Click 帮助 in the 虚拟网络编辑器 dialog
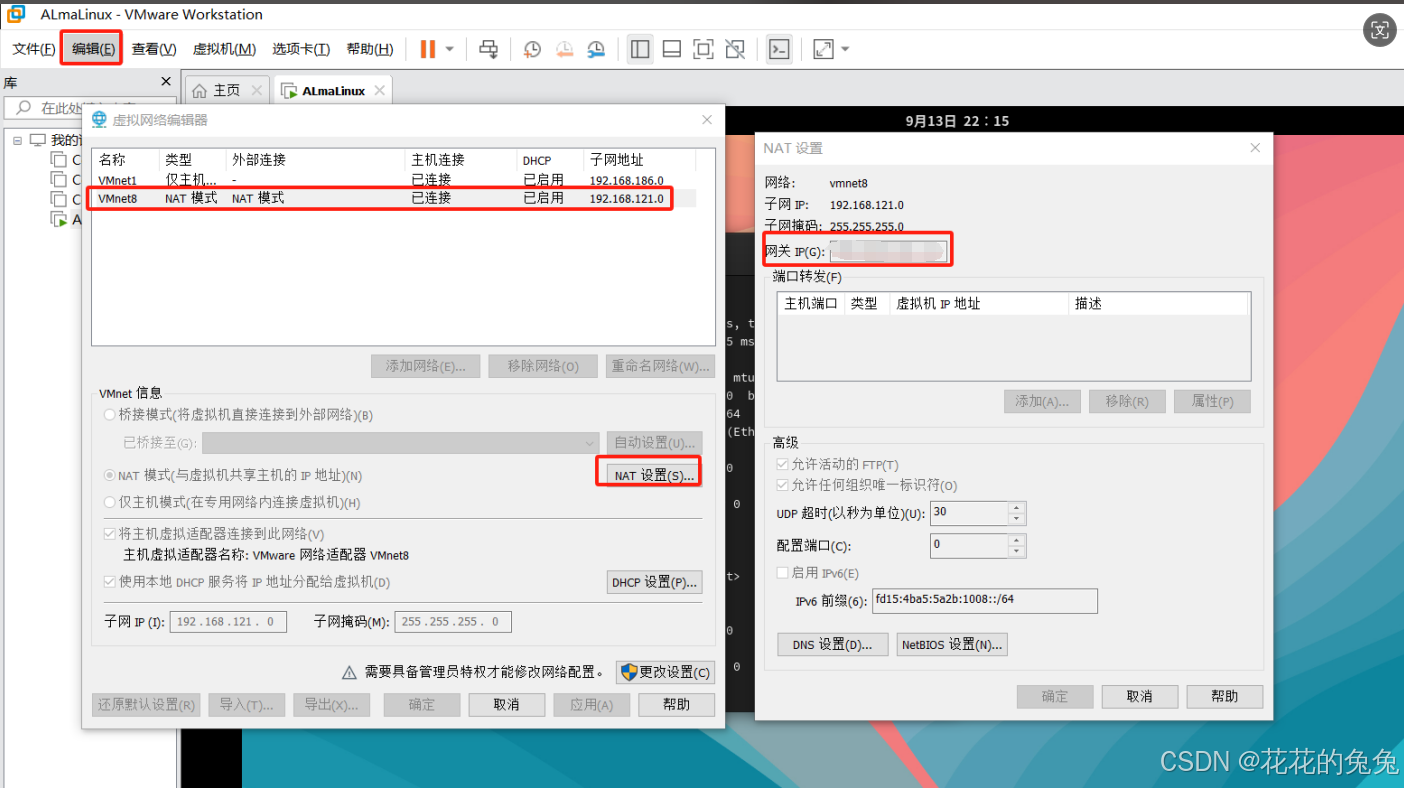The image size is (1404, 788). (x=676, y=705)
